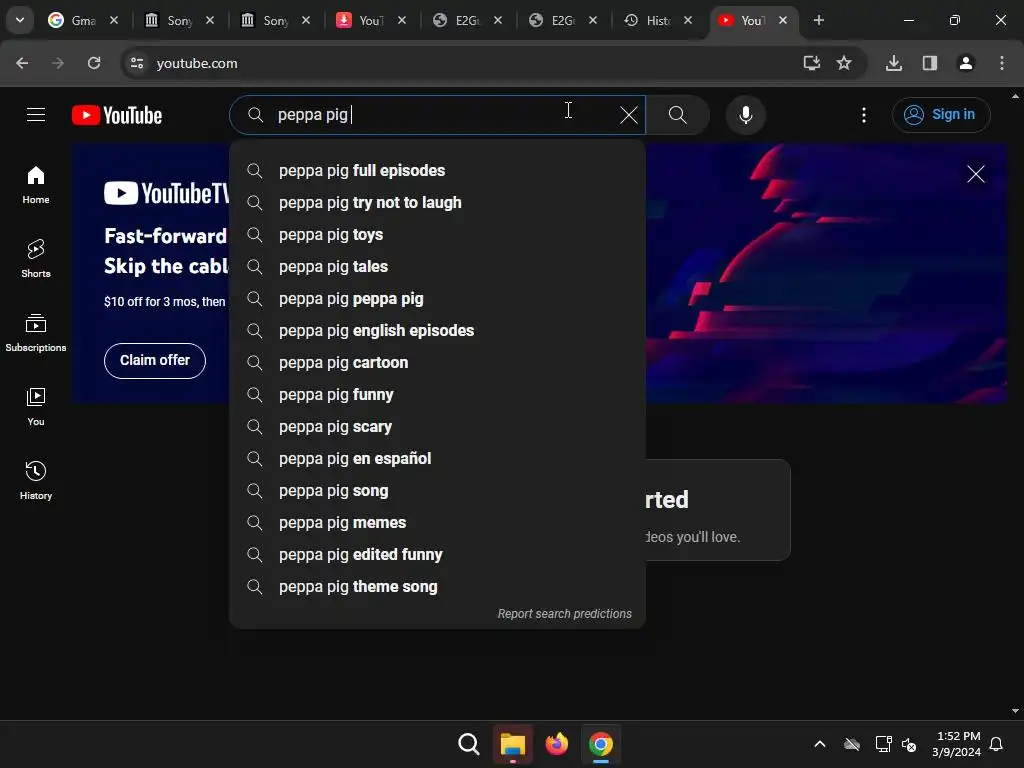Close the Gmail tab
Screen dimensions: 1024x768
pyautogui.click(x=114, y=20)
